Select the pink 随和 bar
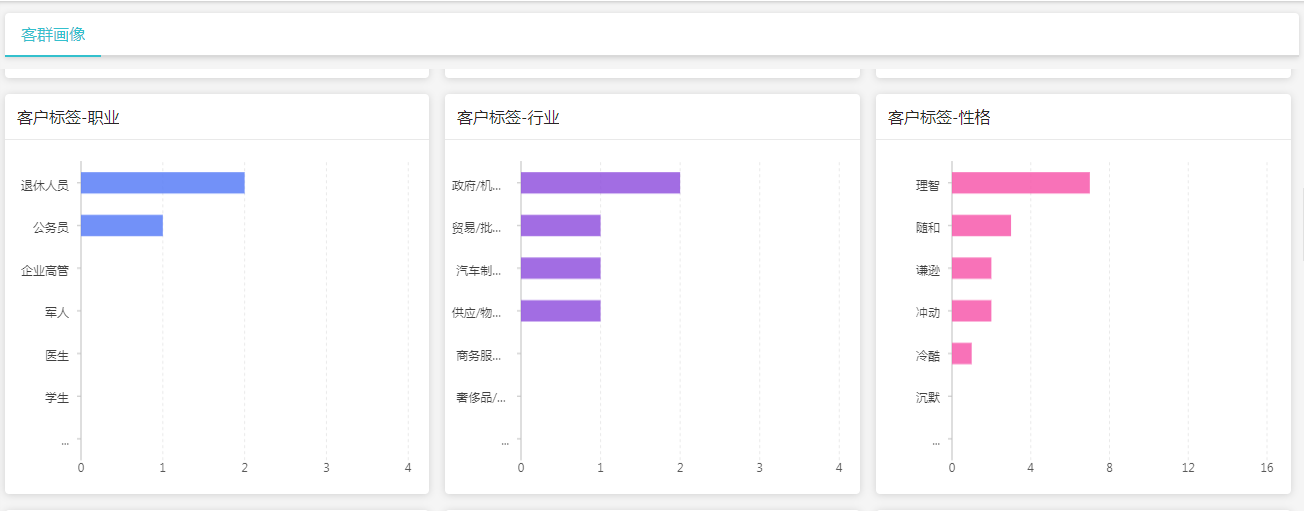This screenshot has width=1304, height=511. point(981,226)
